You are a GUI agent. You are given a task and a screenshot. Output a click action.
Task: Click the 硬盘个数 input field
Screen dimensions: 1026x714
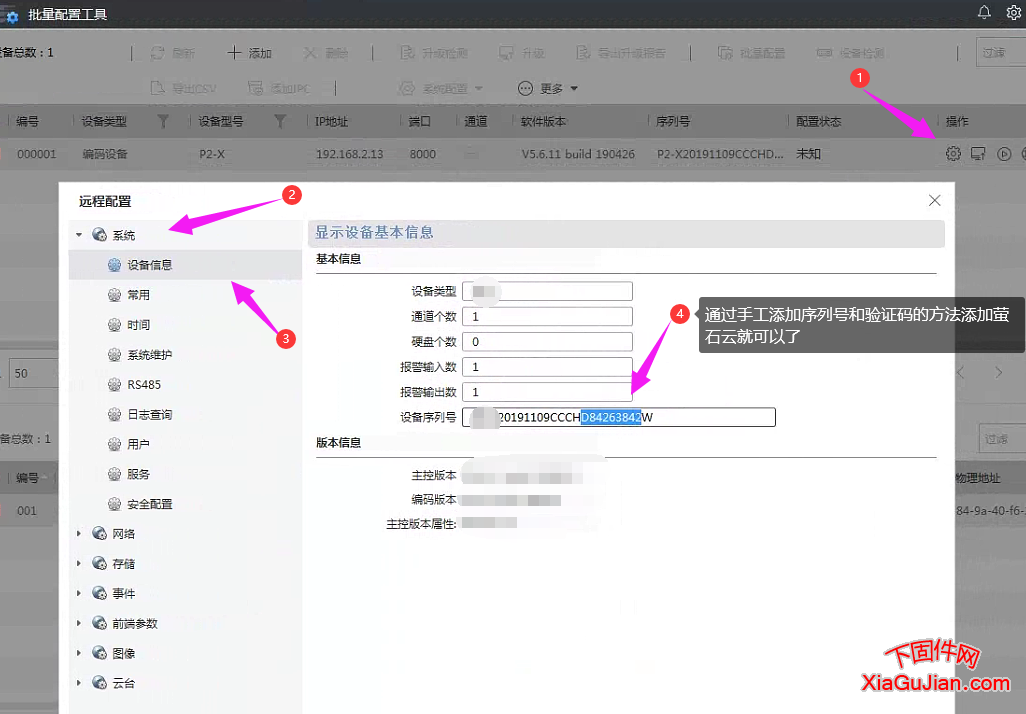tap(547, 342)
